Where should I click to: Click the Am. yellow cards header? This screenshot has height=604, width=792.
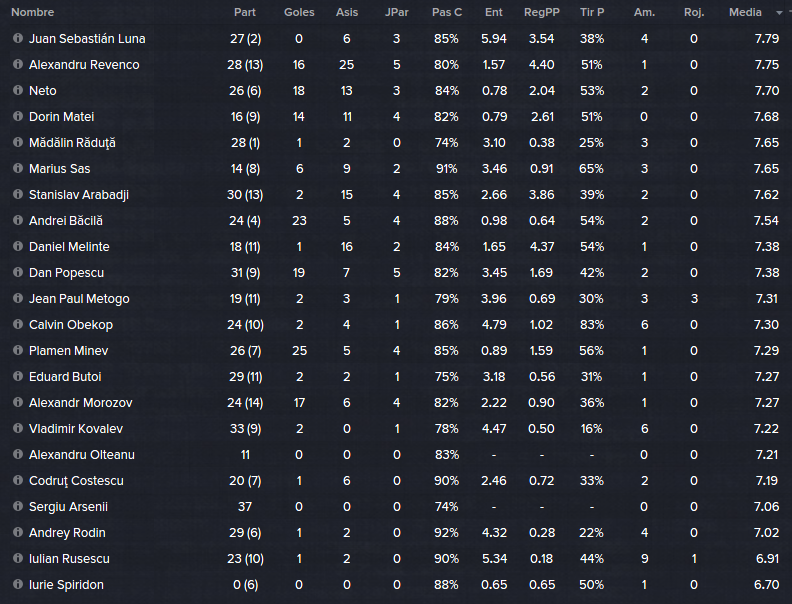coord(644,13)
